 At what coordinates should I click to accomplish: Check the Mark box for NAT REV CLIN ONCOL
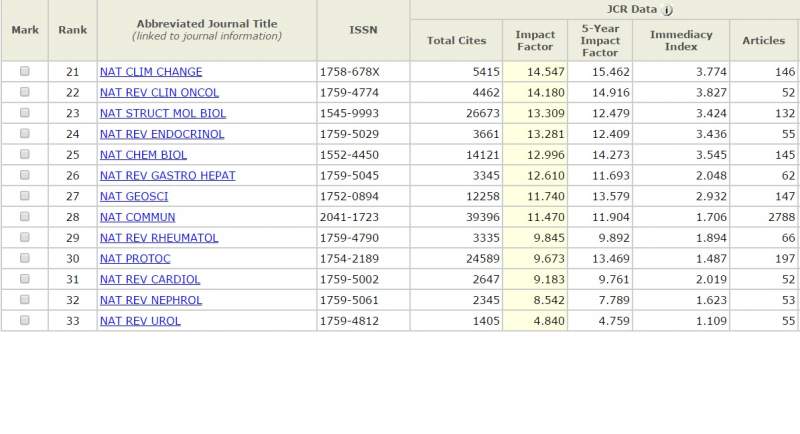pyautogui.click(x=24, y=92)
